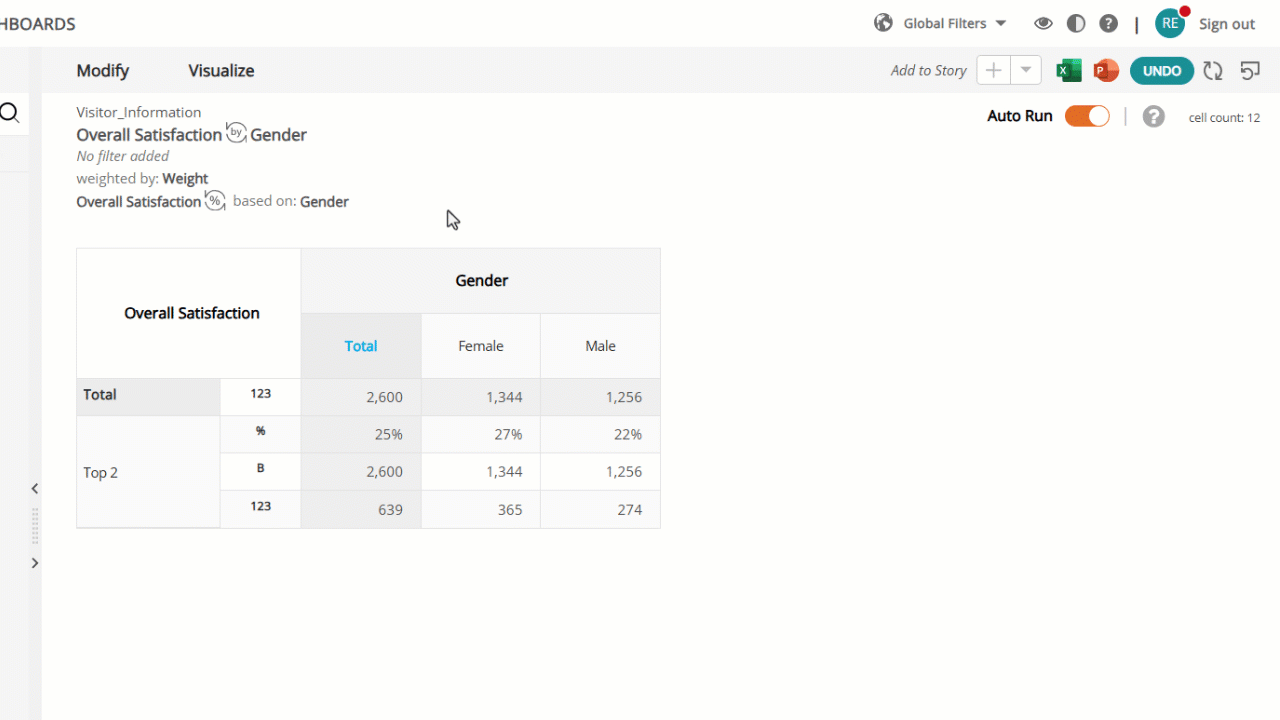This screenshot has width=1280, height=720.
Task: Select the Male column header
Action: (601, 346)
